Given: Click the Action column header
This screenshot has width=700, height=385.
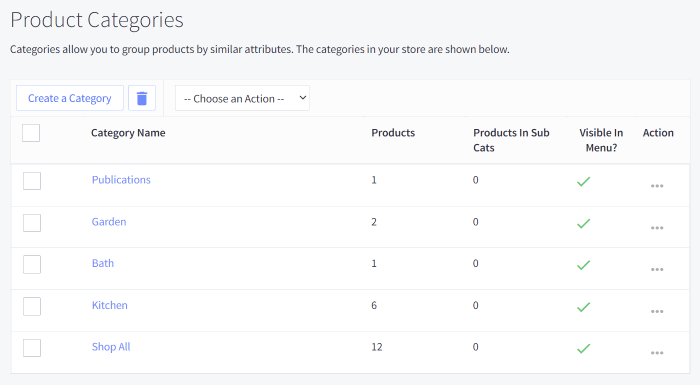Looking at the screenshot, I should pos(658,133).
